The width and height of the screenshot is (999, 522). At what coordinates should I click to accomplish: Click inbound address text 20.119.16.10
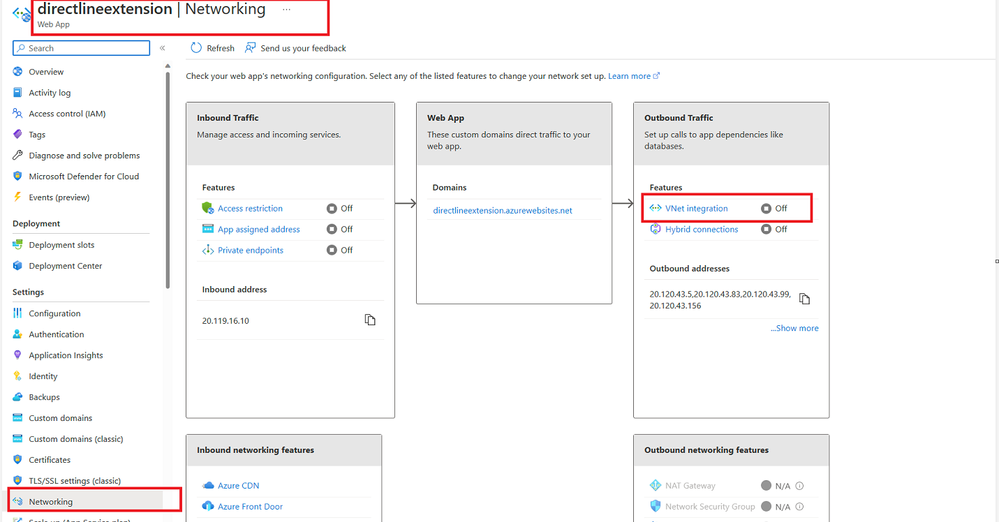tap(226, 321)
